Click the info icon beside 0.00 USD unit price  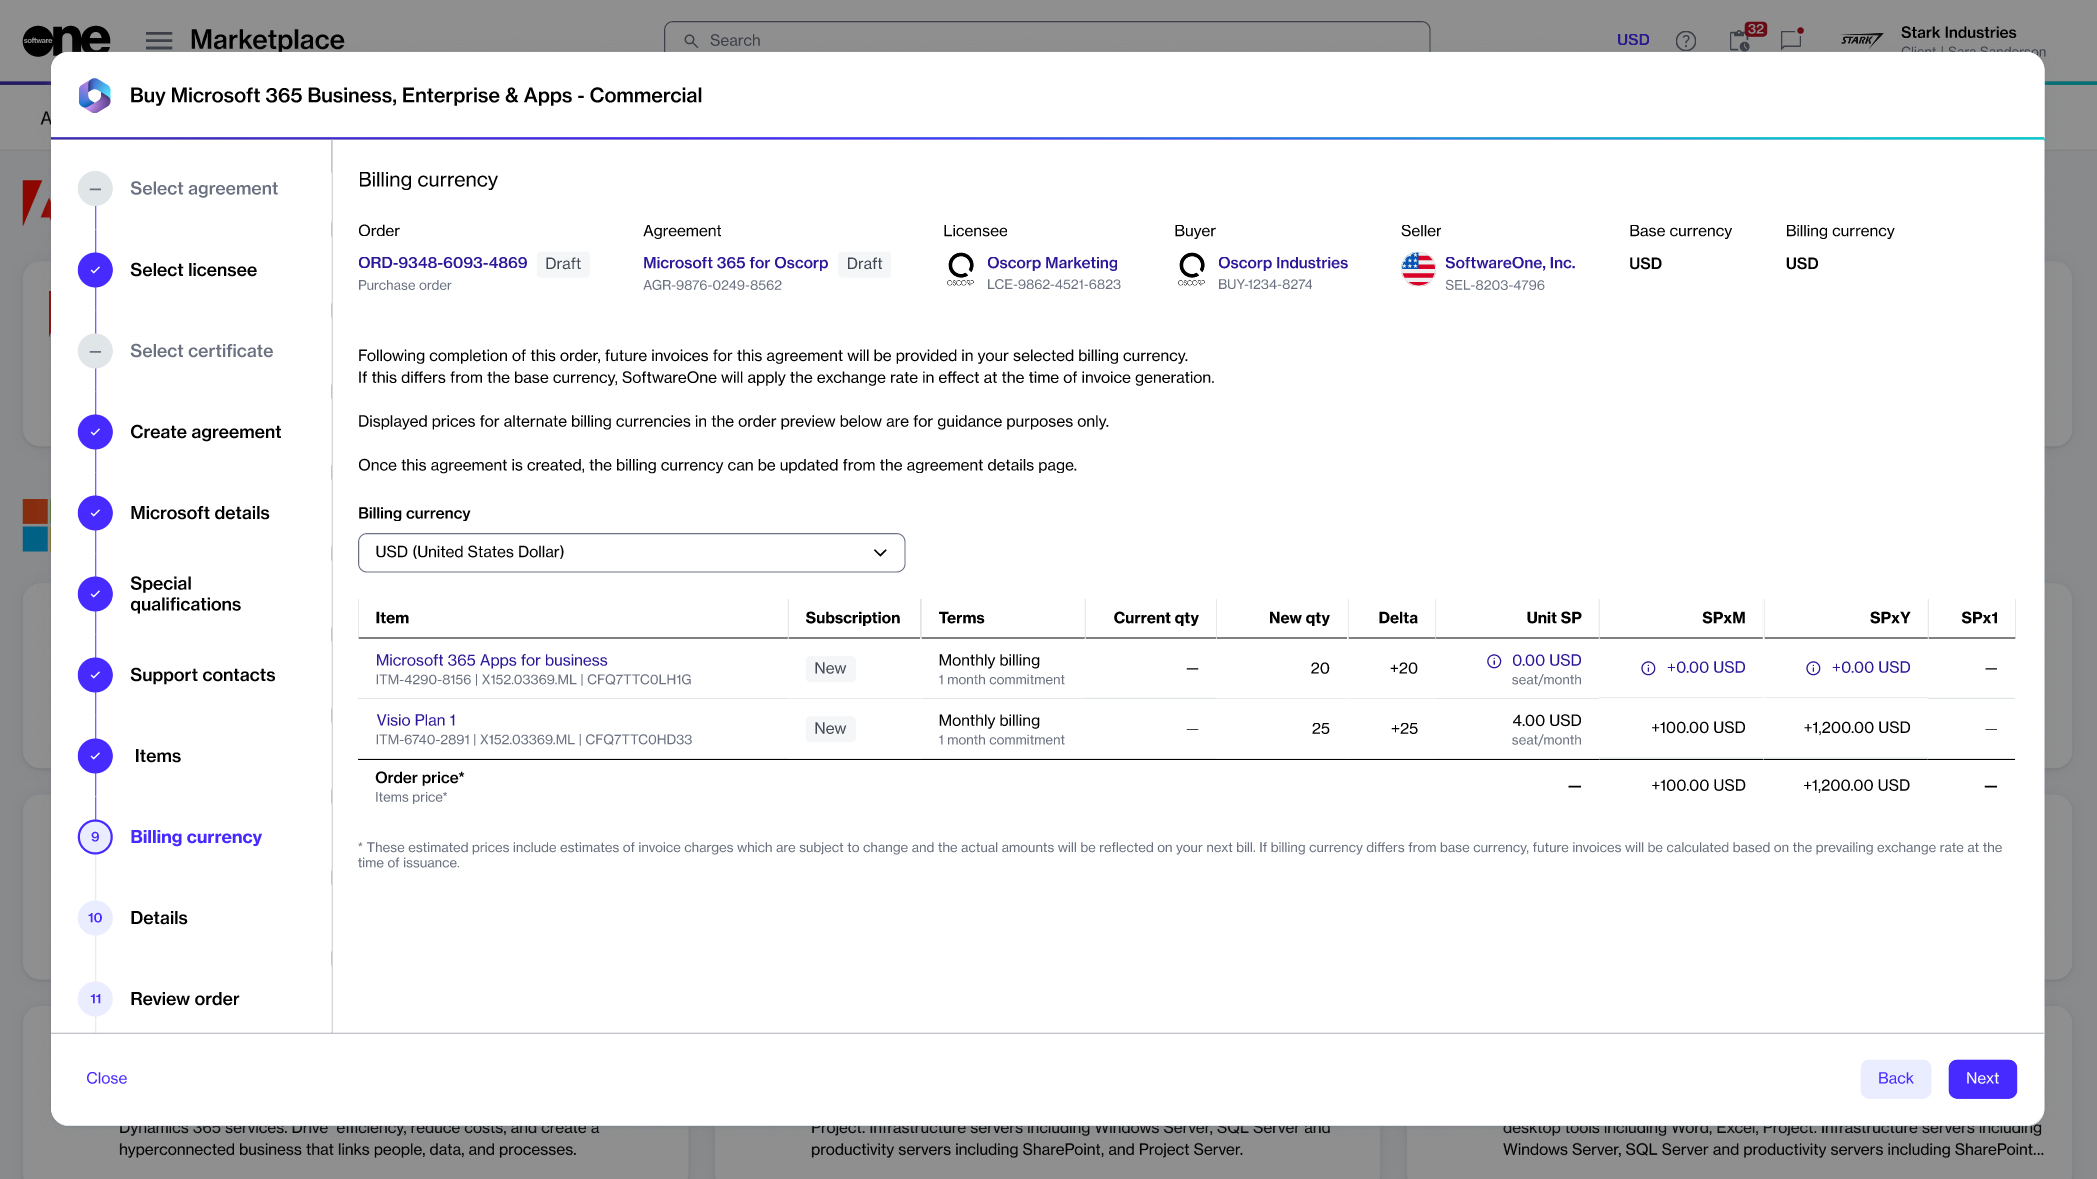(1494, 661)
